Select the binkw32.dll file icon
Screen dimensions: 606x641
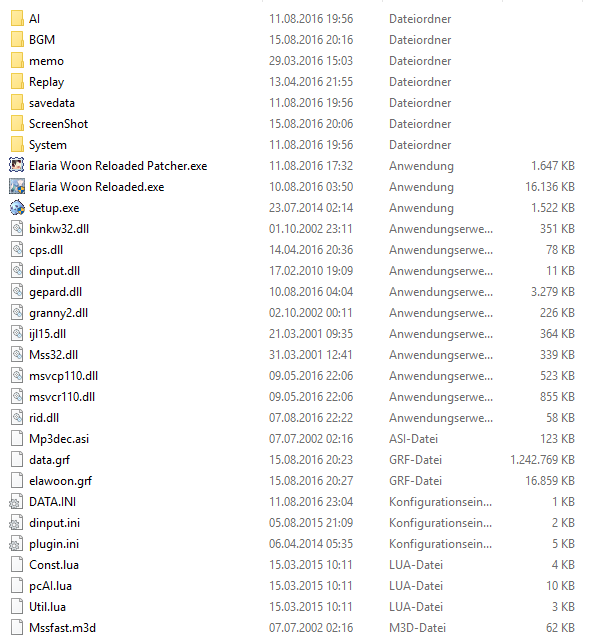pyautogui.click(x=17, y=229)
